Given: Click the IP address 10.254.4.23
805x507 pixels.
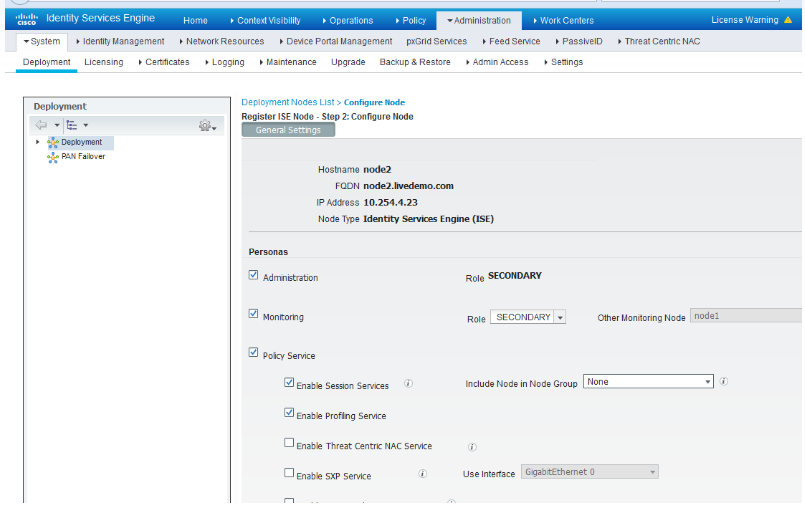Looking at the screenshot, I should point(391,202).
